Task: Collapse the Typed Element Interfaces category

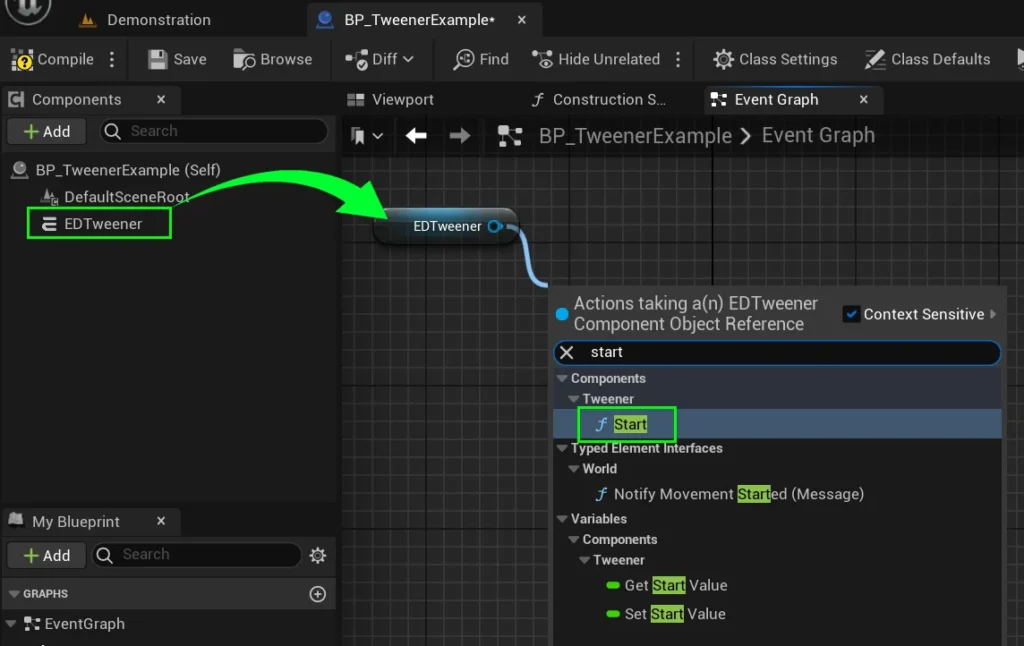Action: click(x=562, y=449)
